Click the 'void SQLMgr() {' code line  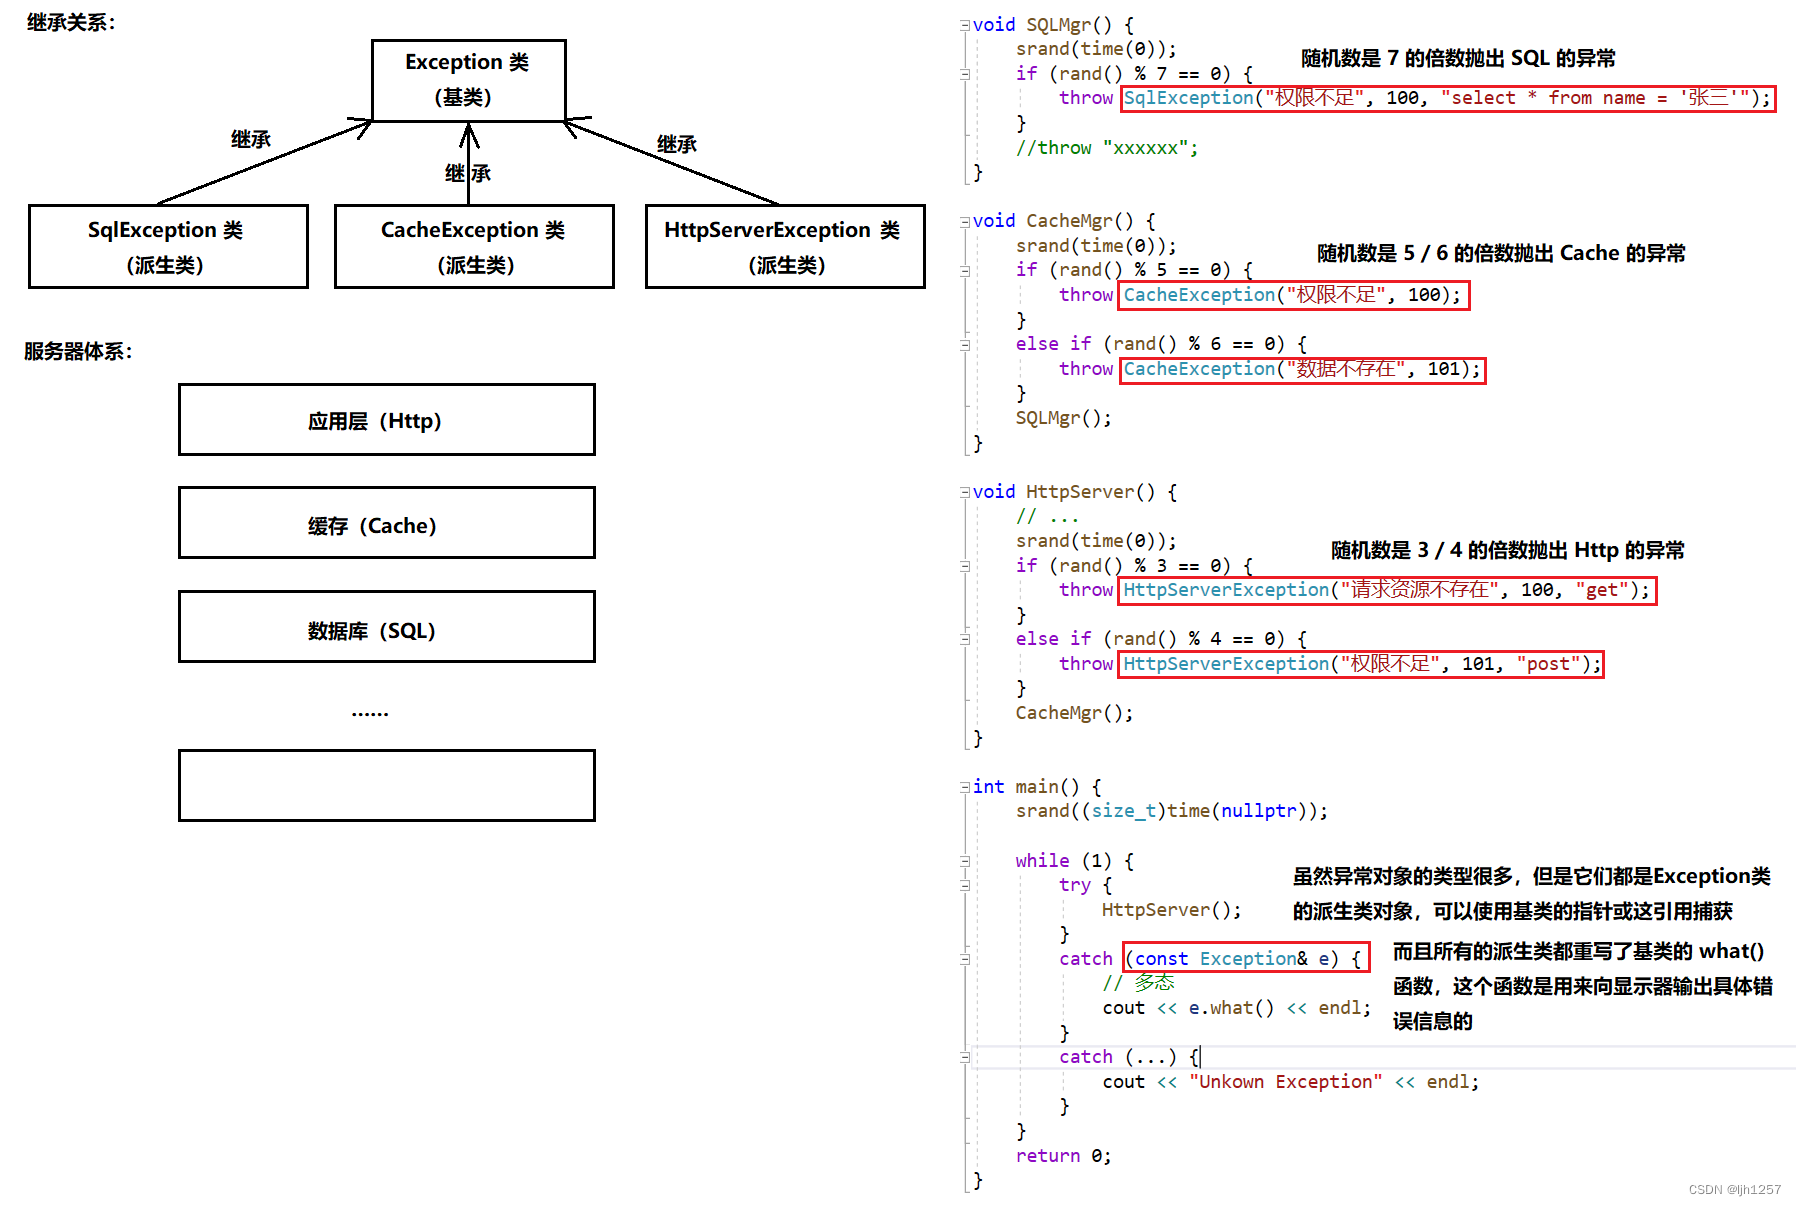(x=1053, y=25)
